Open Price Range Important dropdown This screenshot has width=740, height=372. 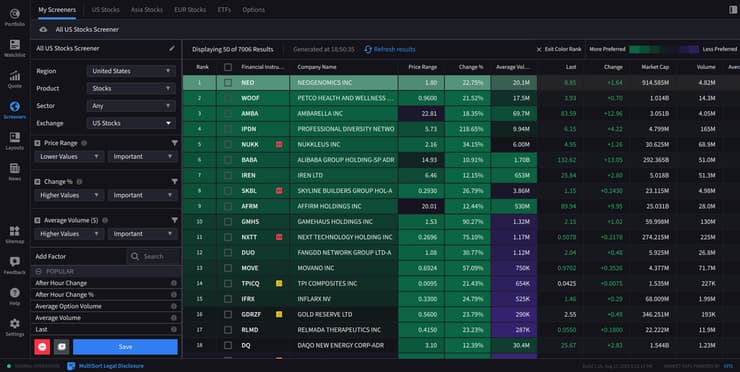click(143, 157)
